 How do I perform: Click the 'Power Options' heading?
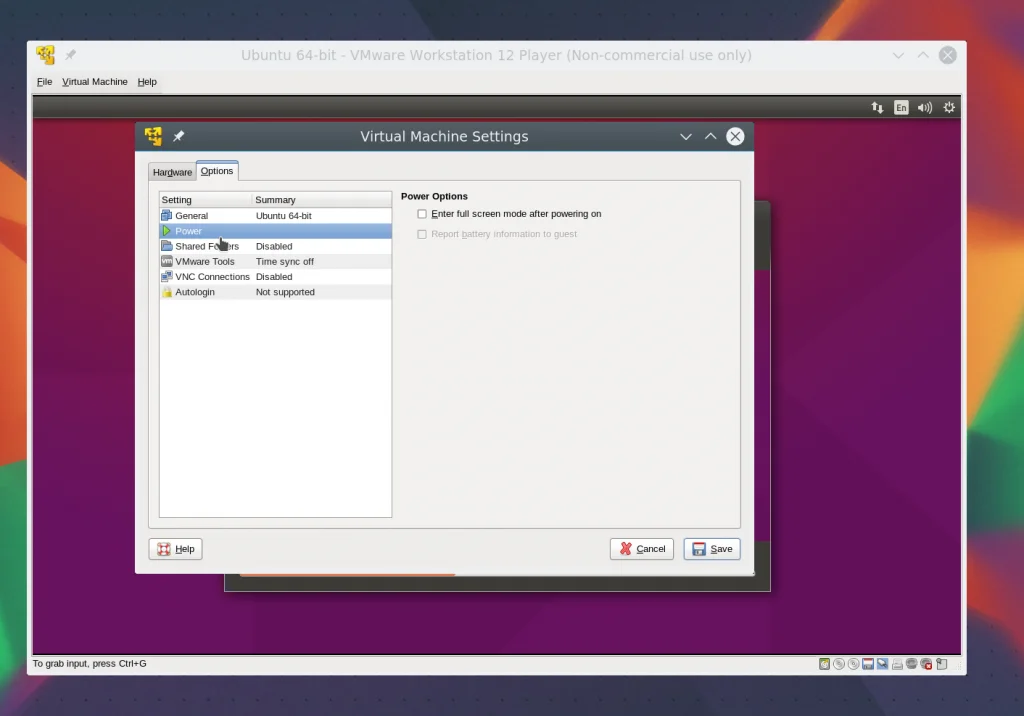click(434, 196)
